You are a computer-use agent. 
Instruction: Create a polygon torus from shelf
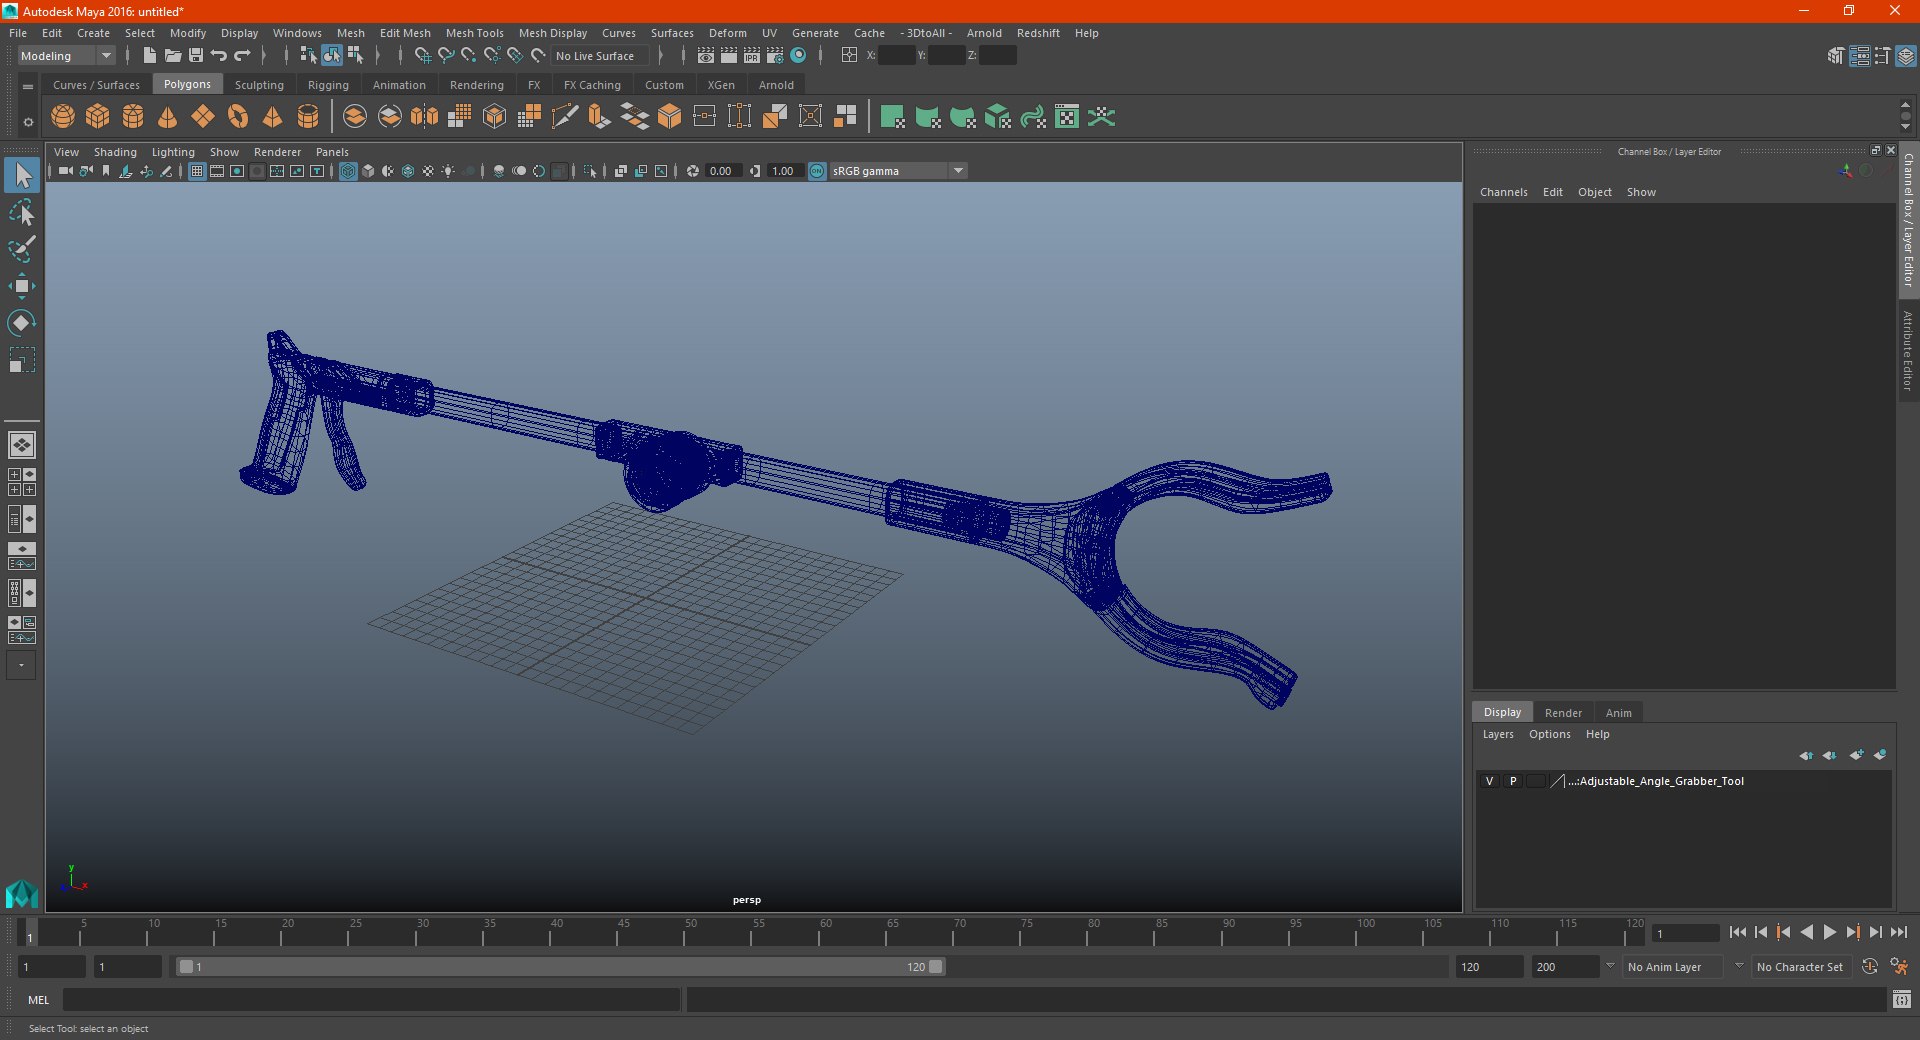[238, 117]
